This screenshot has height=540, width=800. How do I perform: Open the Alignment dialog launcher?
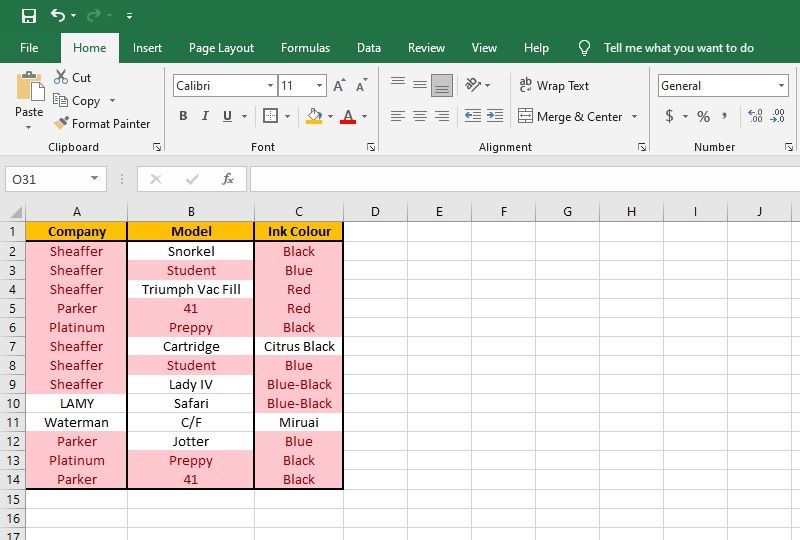tap(641, 148)
